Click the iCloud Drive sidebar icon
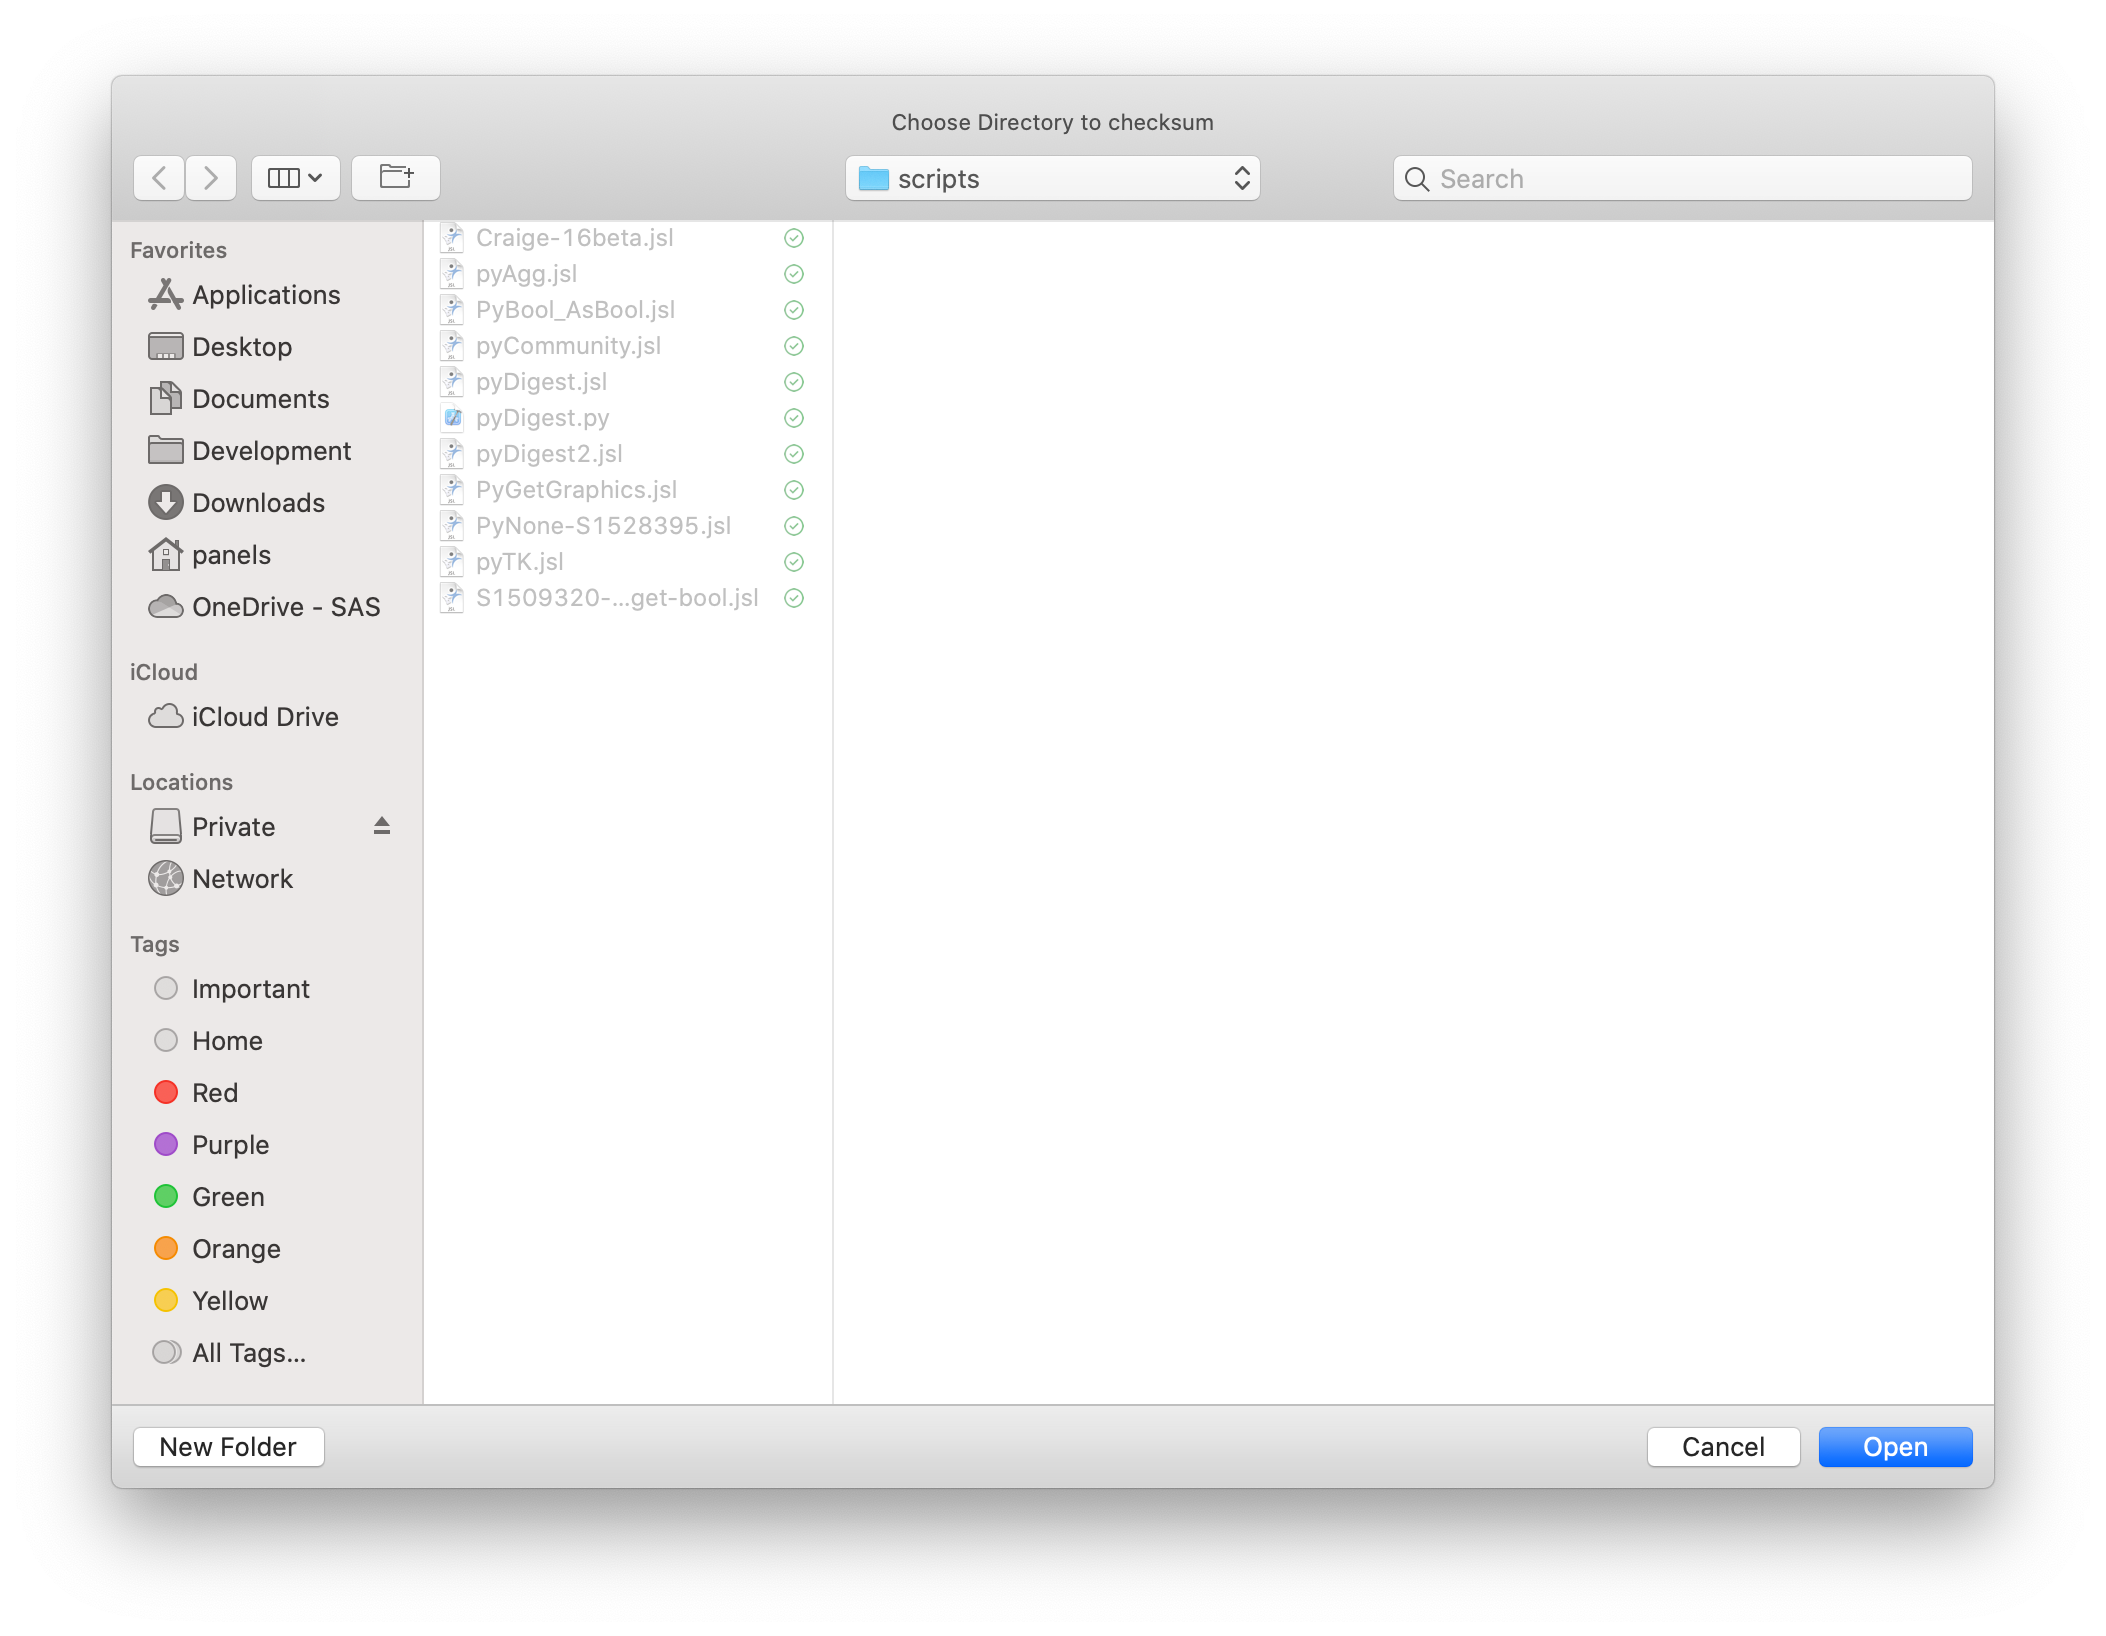Image resolution: width=2106 pixels, height=1636 pixels. [166, 716]
